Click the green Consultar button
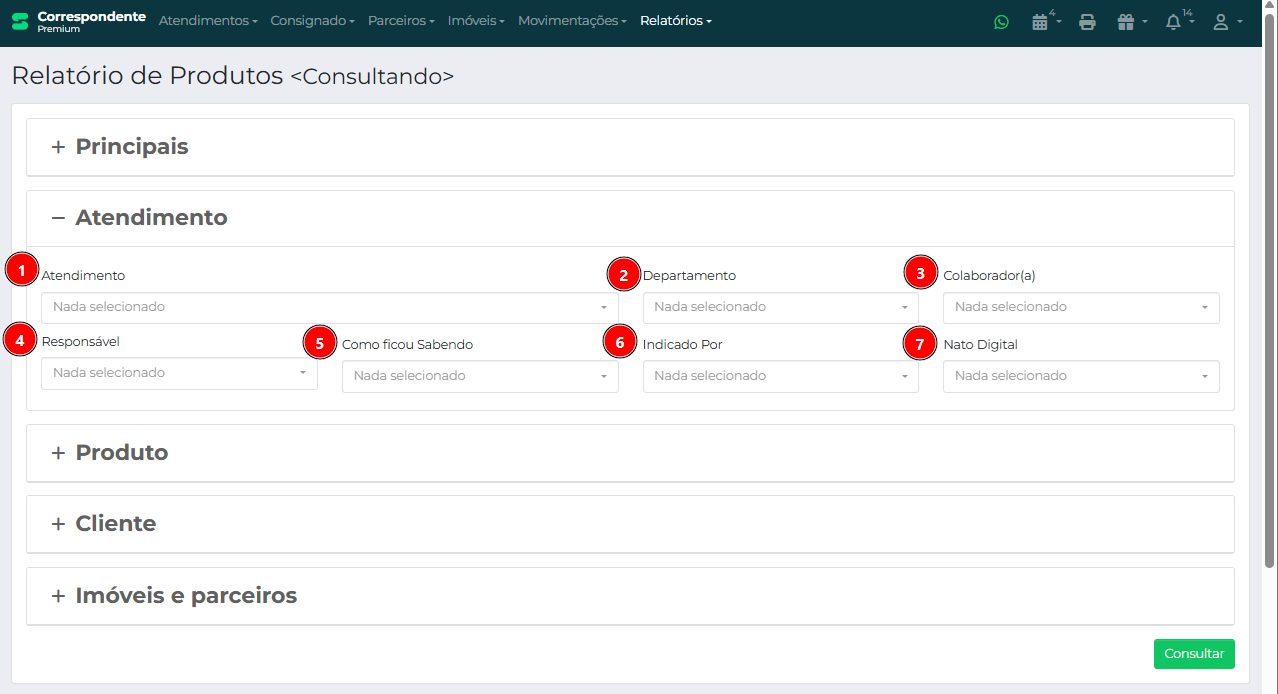Viewport: 1278px width, 694px height. pos(1193,654)
